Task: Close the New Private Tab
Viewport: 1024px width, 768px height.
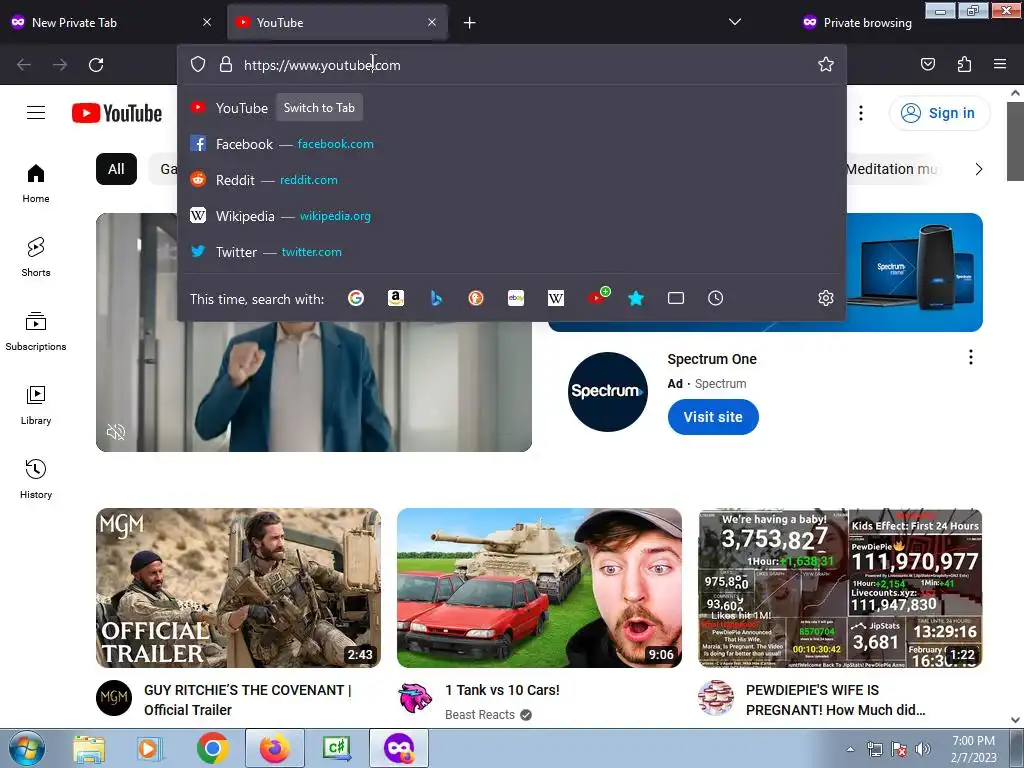Action: coord(207,22)
